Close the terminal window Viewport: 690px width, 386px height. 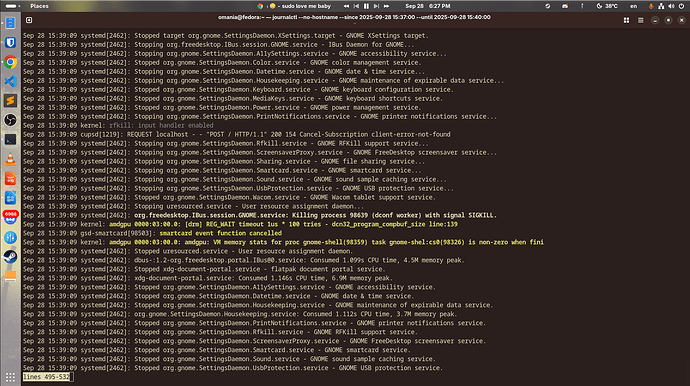click(682, 20)
